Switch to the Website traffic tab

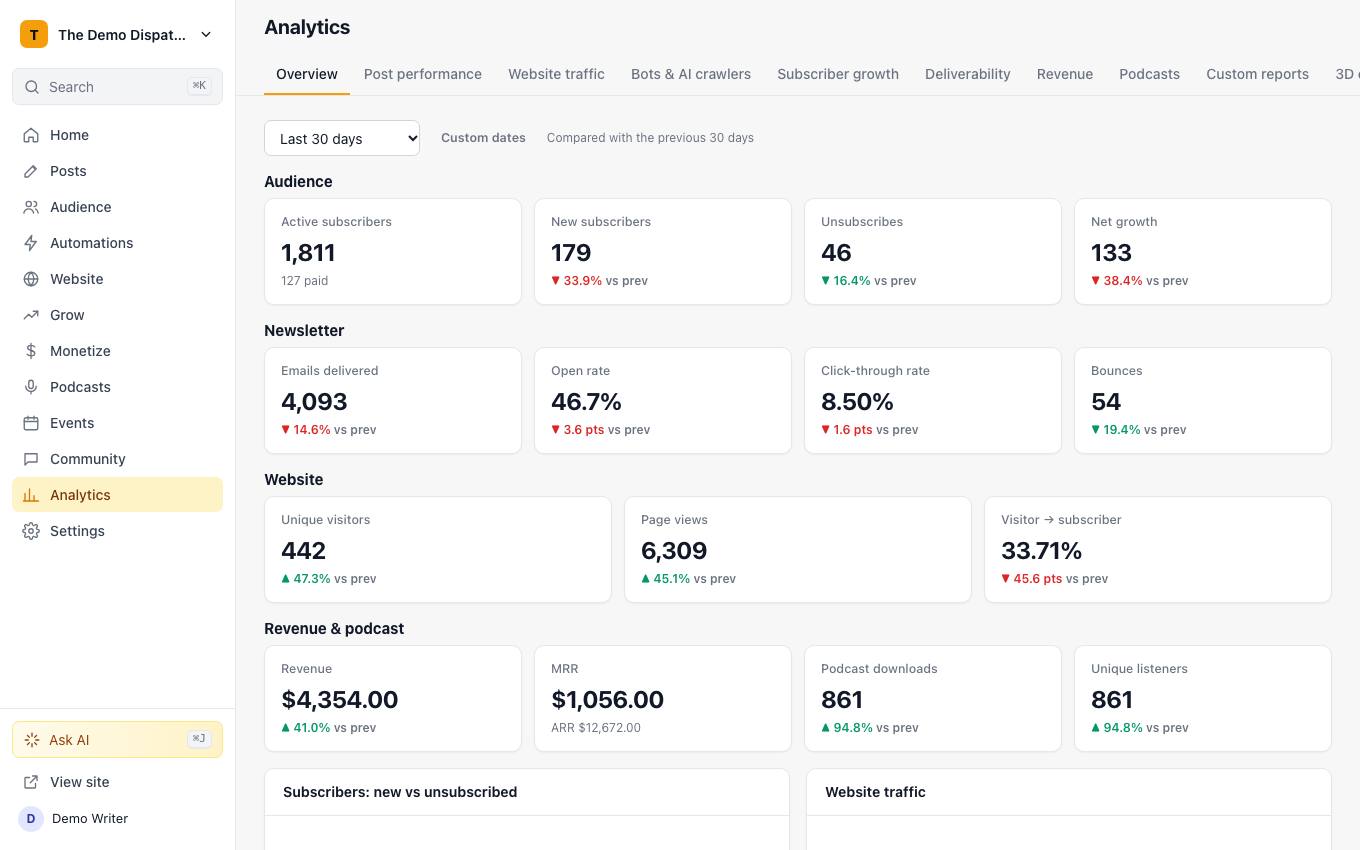pyautogui.click(x=556, y=74)
